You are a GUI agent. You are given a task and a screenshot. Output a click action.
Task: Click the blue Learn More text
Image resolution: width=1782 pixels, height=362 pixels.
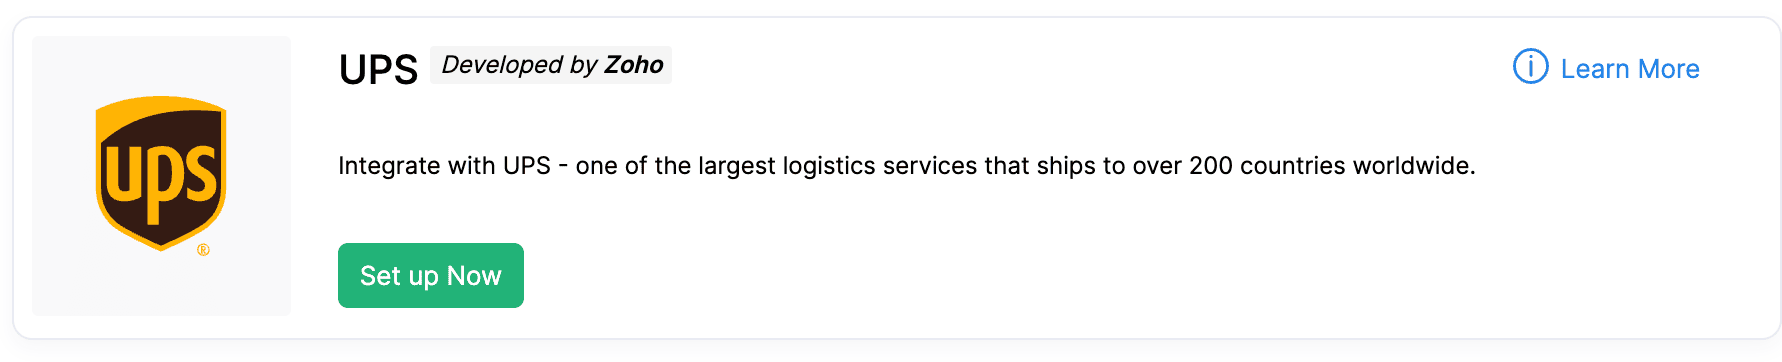click(1630, 69)
